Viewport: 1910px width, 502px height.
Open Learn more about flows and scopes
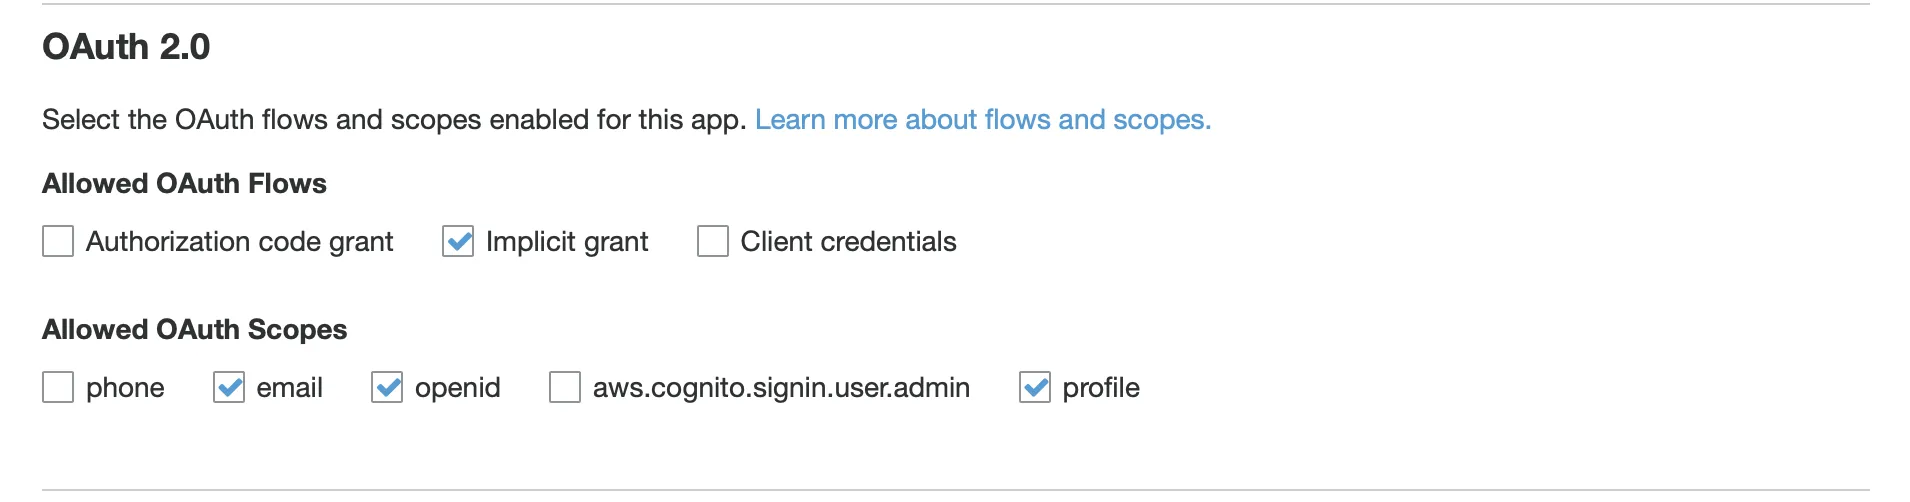pos(982,120)
